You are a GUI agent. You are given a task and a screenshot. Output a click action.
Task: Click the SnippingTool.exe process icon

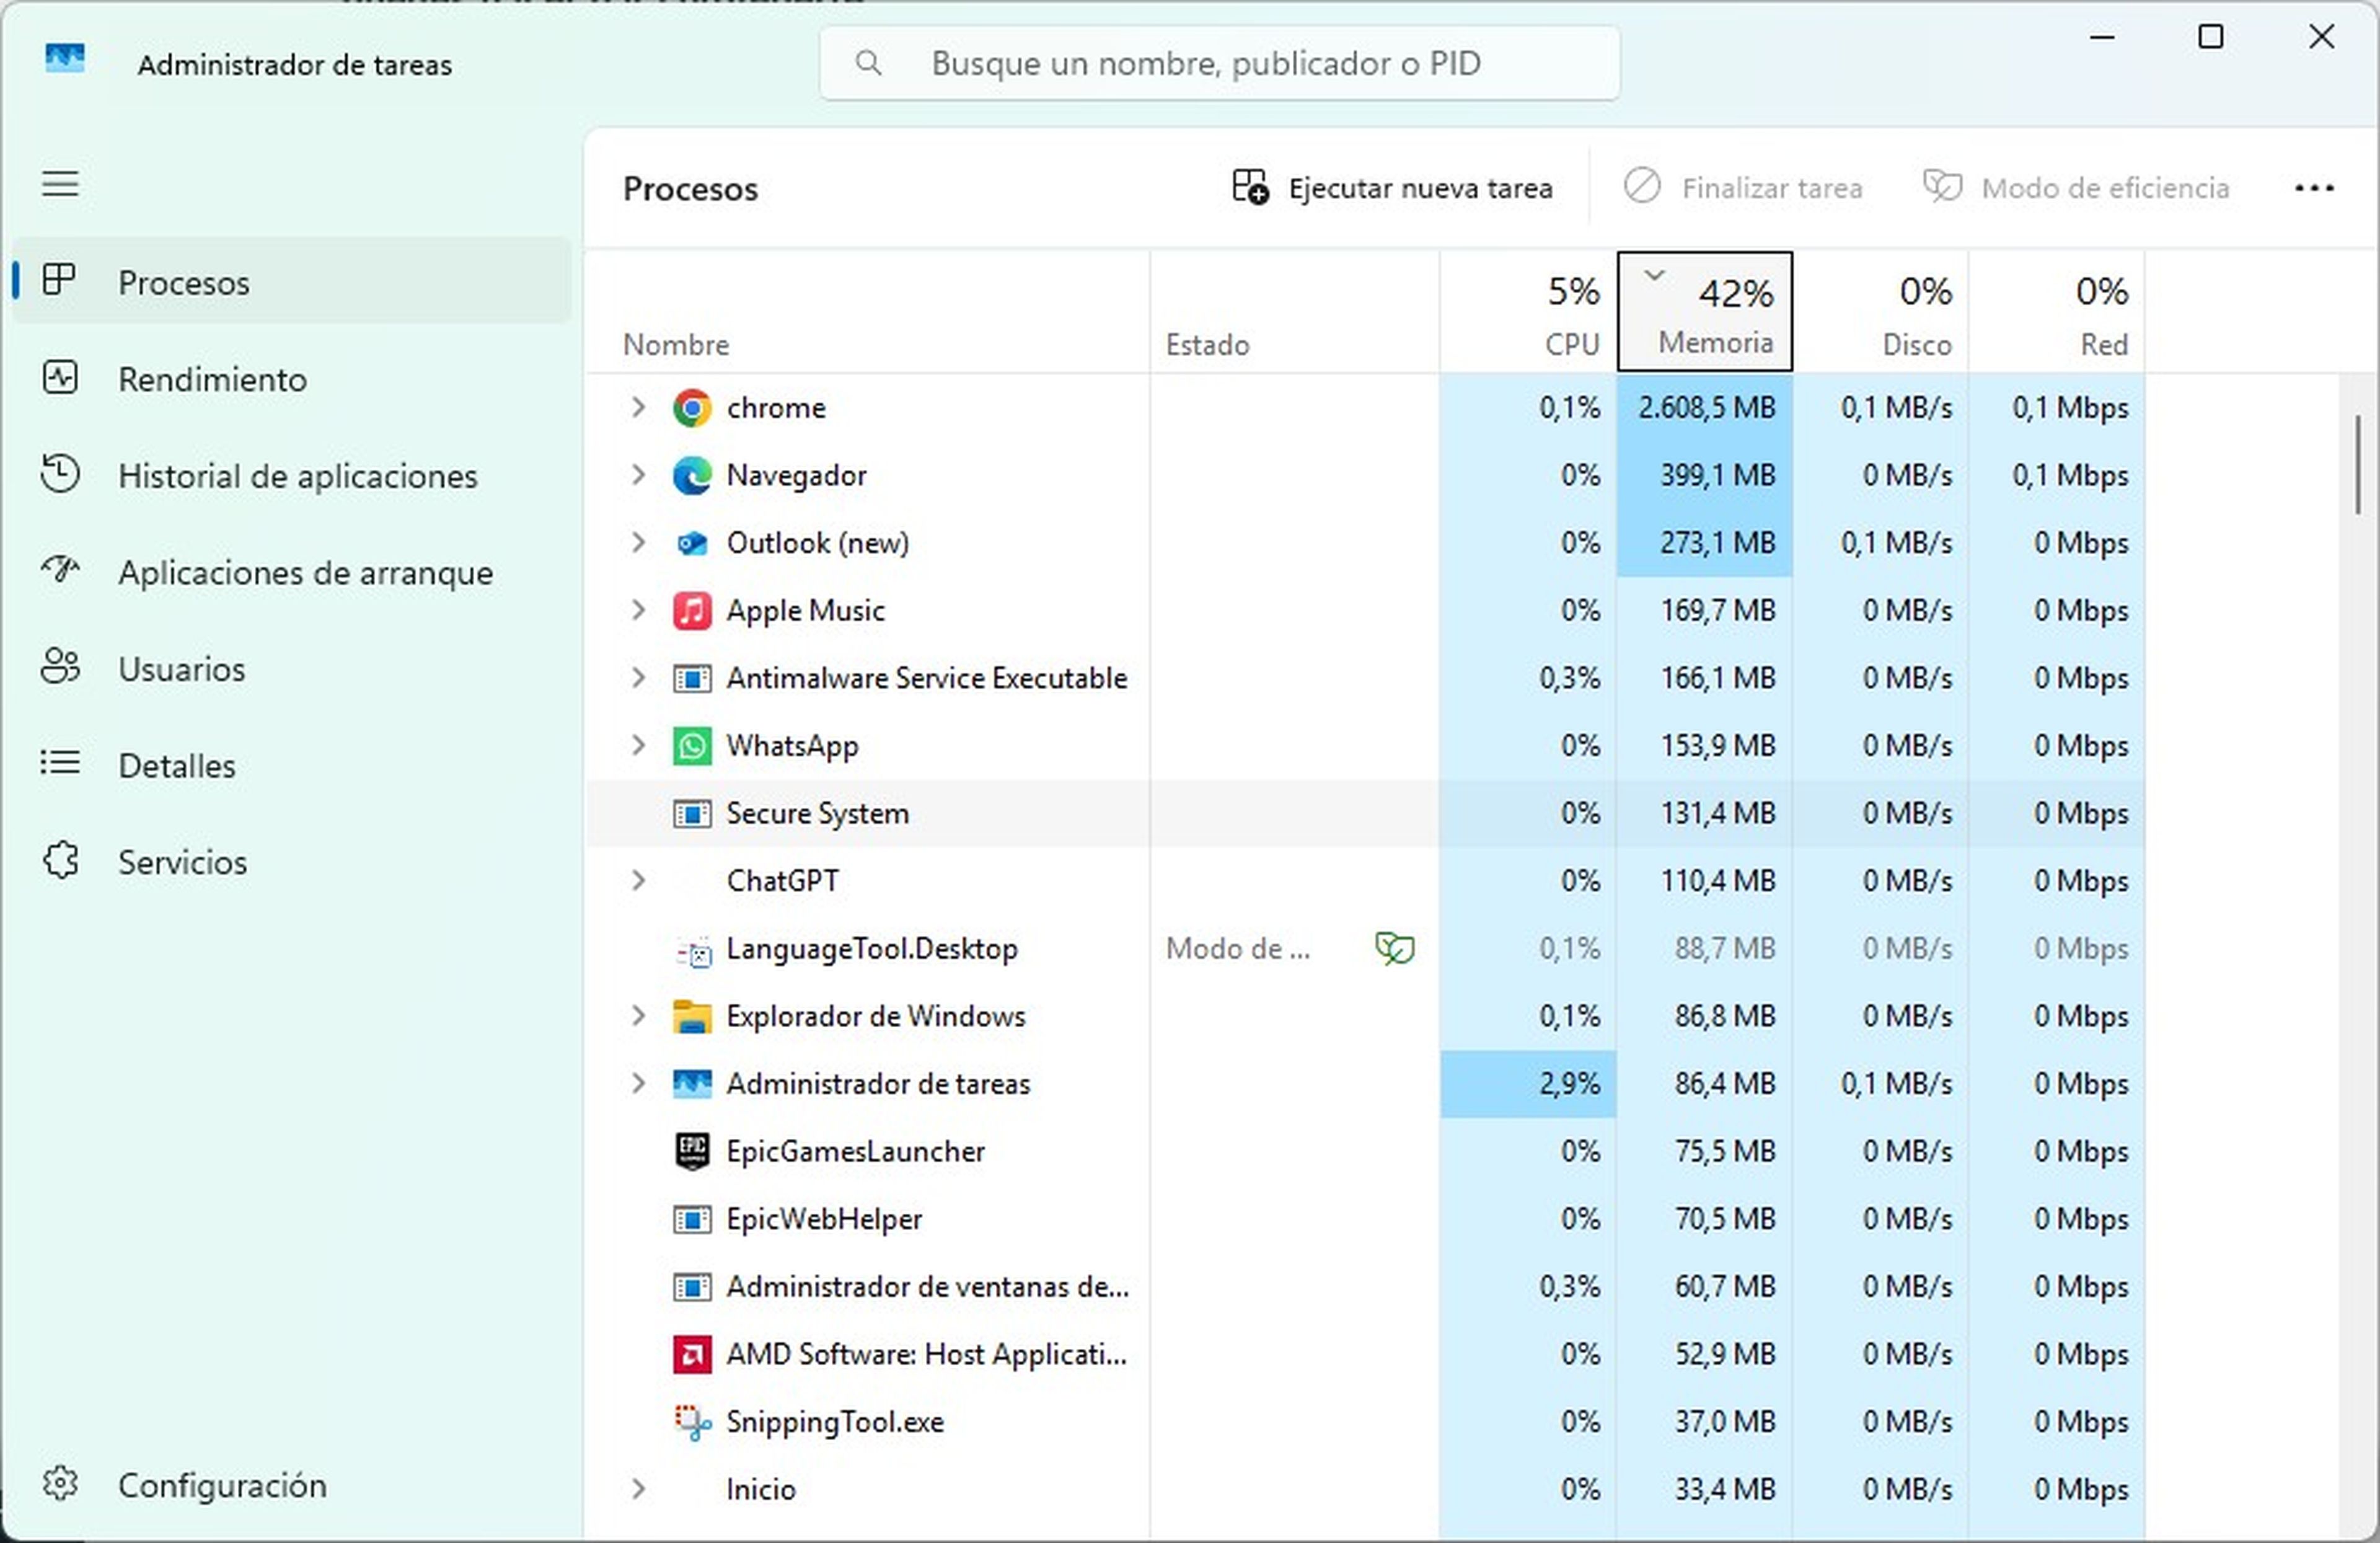[x=692, y=1422]
